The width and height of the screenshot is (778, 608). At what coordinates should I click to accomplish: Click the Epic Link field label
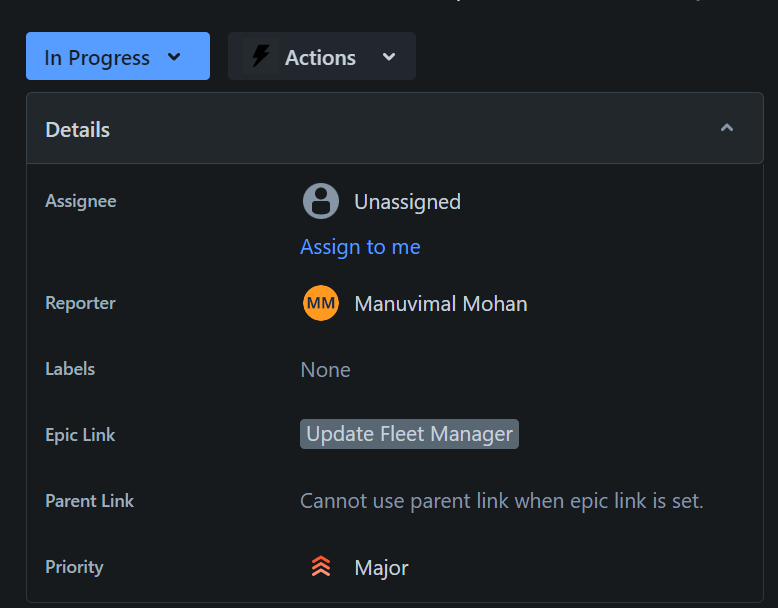[x=80, y=435]
